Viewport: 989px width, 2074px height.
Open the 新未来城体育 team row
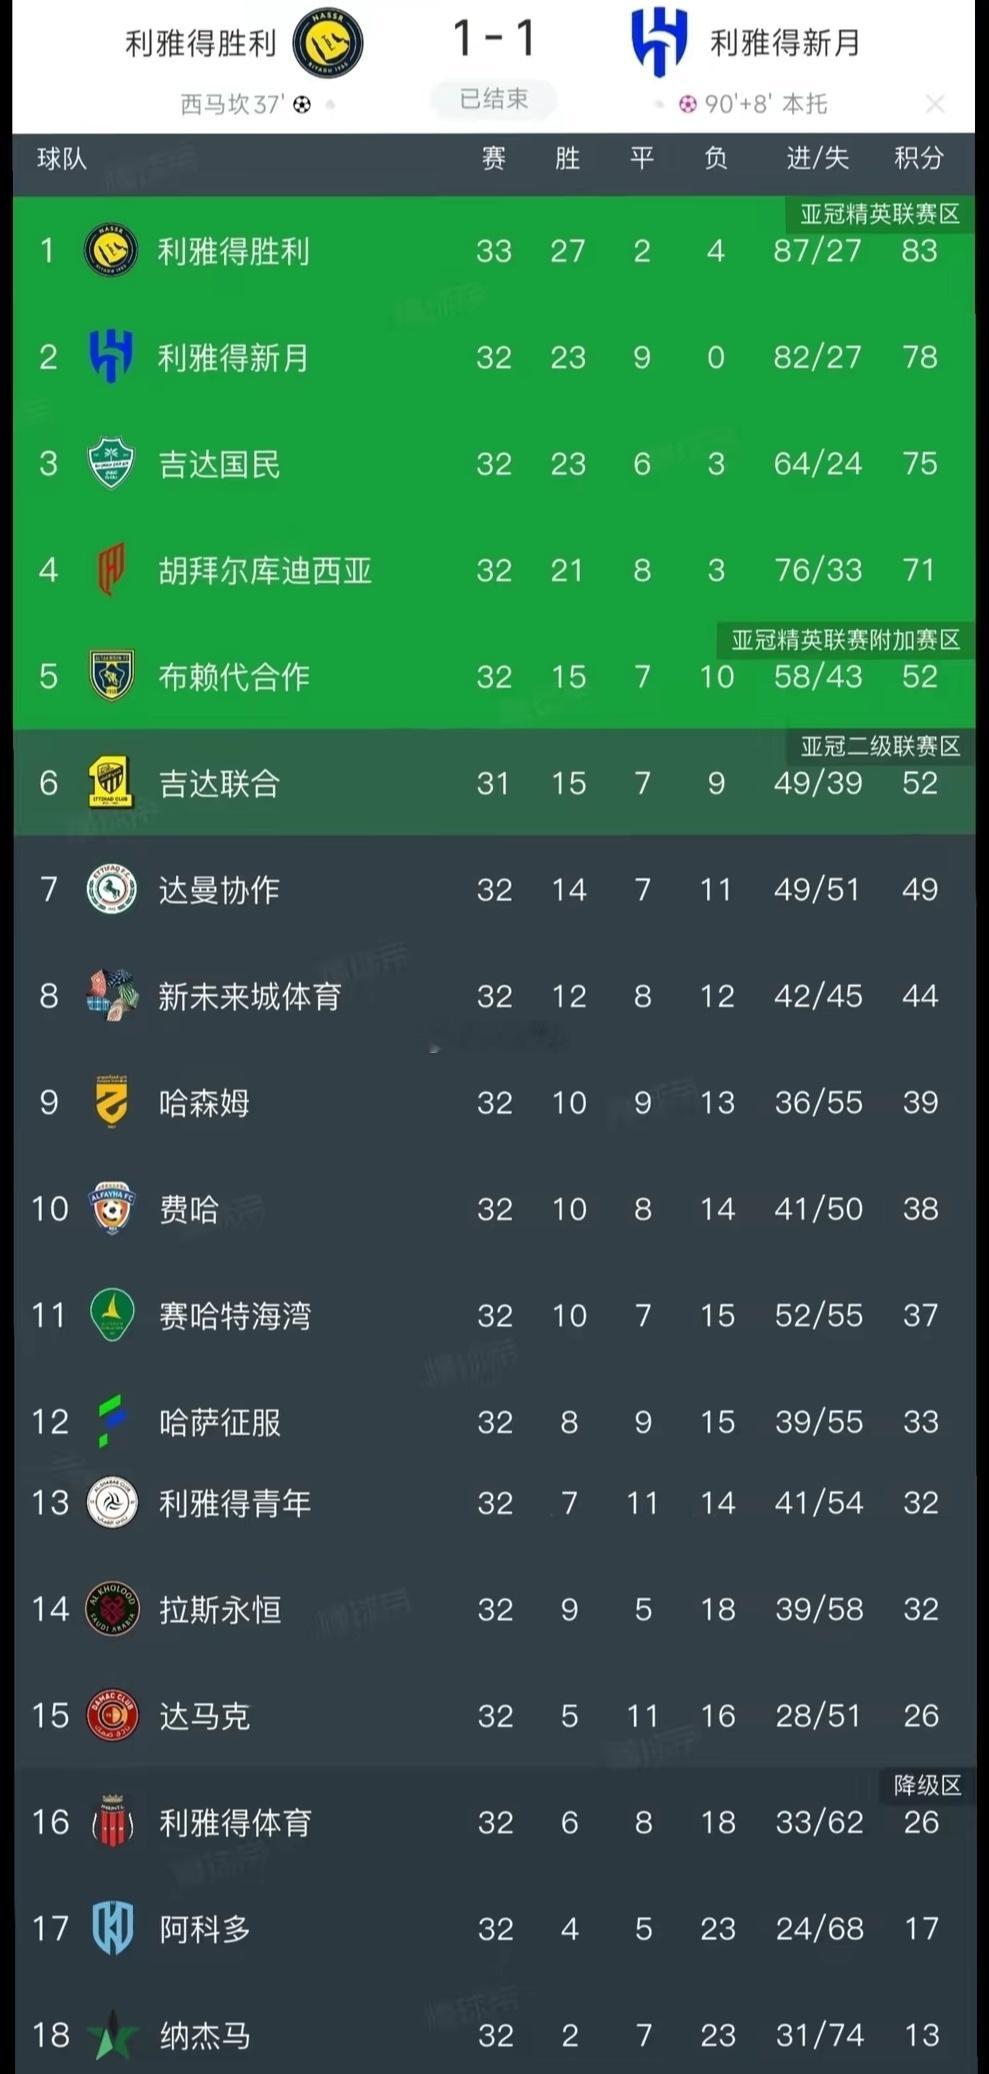[x=494, y=996]
